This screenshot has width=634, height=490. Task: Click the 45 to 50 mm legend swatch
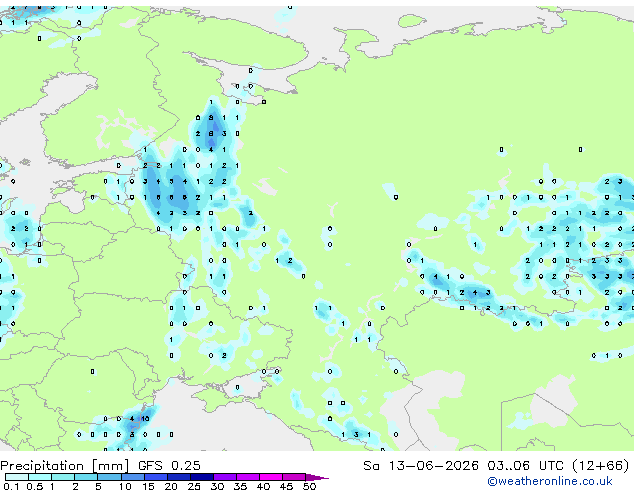point(294,477)
